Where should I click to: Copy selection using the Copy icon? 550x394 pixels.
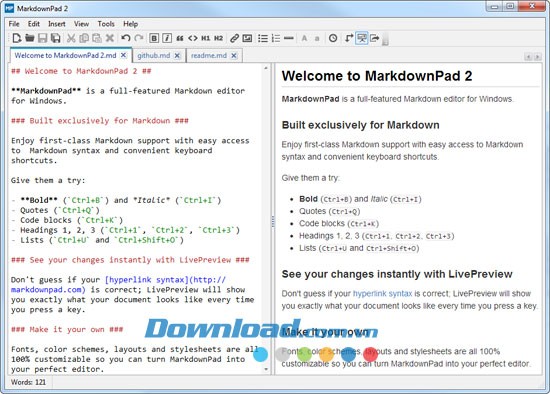click(84, 38)
